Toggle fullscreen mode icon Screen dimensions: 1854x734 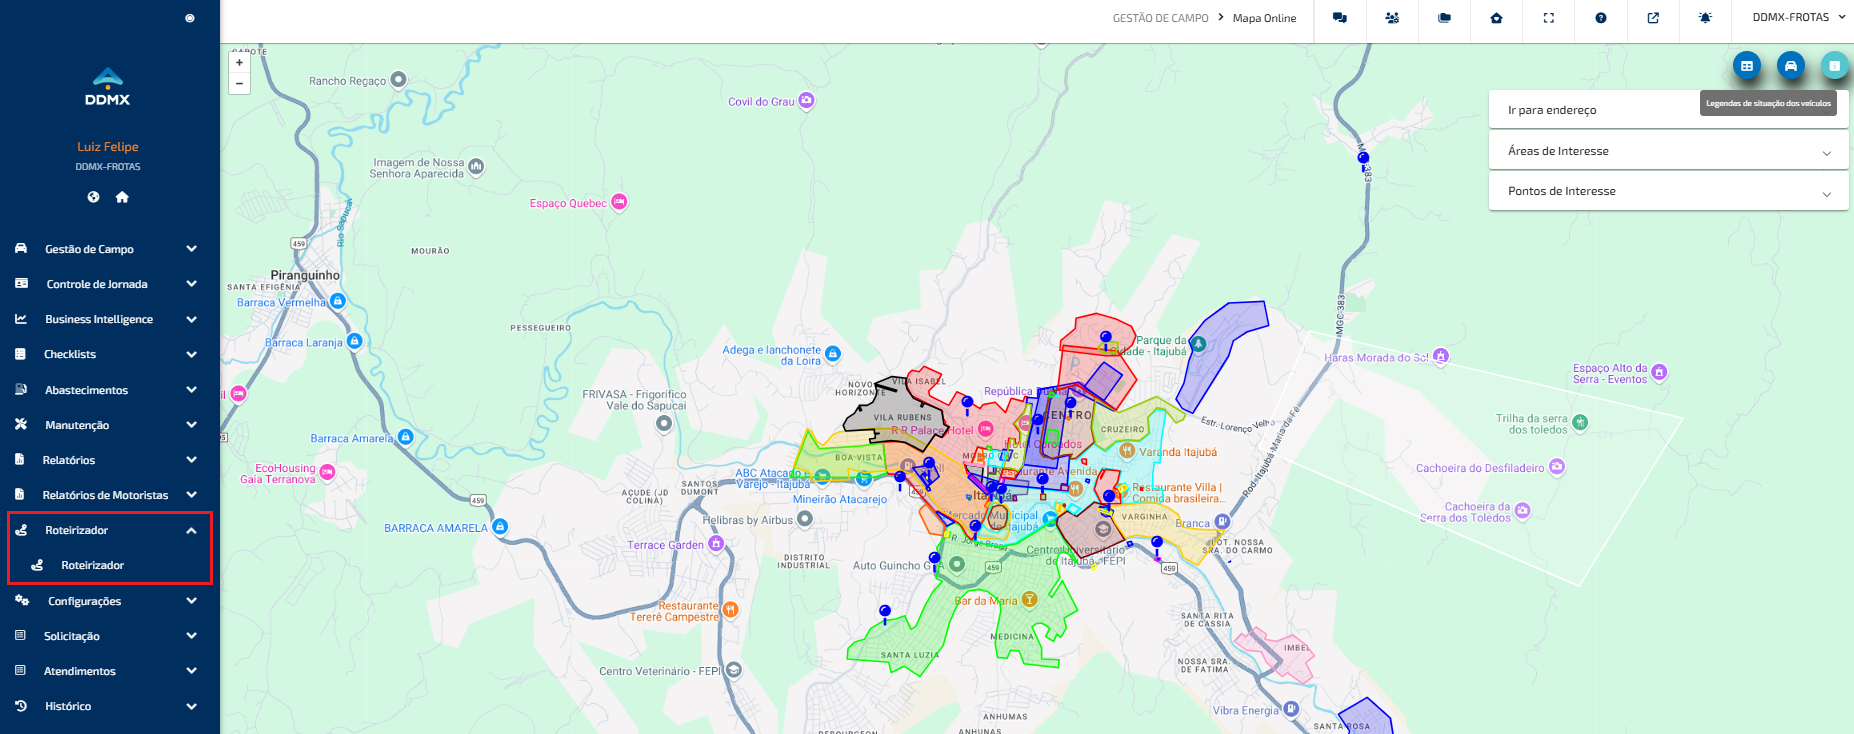(1549, 18)
